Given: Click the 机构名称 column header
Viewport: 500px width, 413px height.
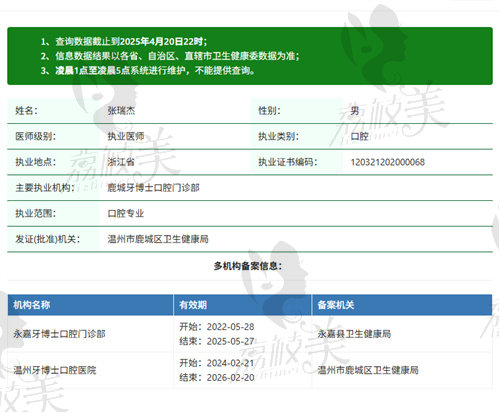Looking at the screenshot, I should [x=32, y=305].
